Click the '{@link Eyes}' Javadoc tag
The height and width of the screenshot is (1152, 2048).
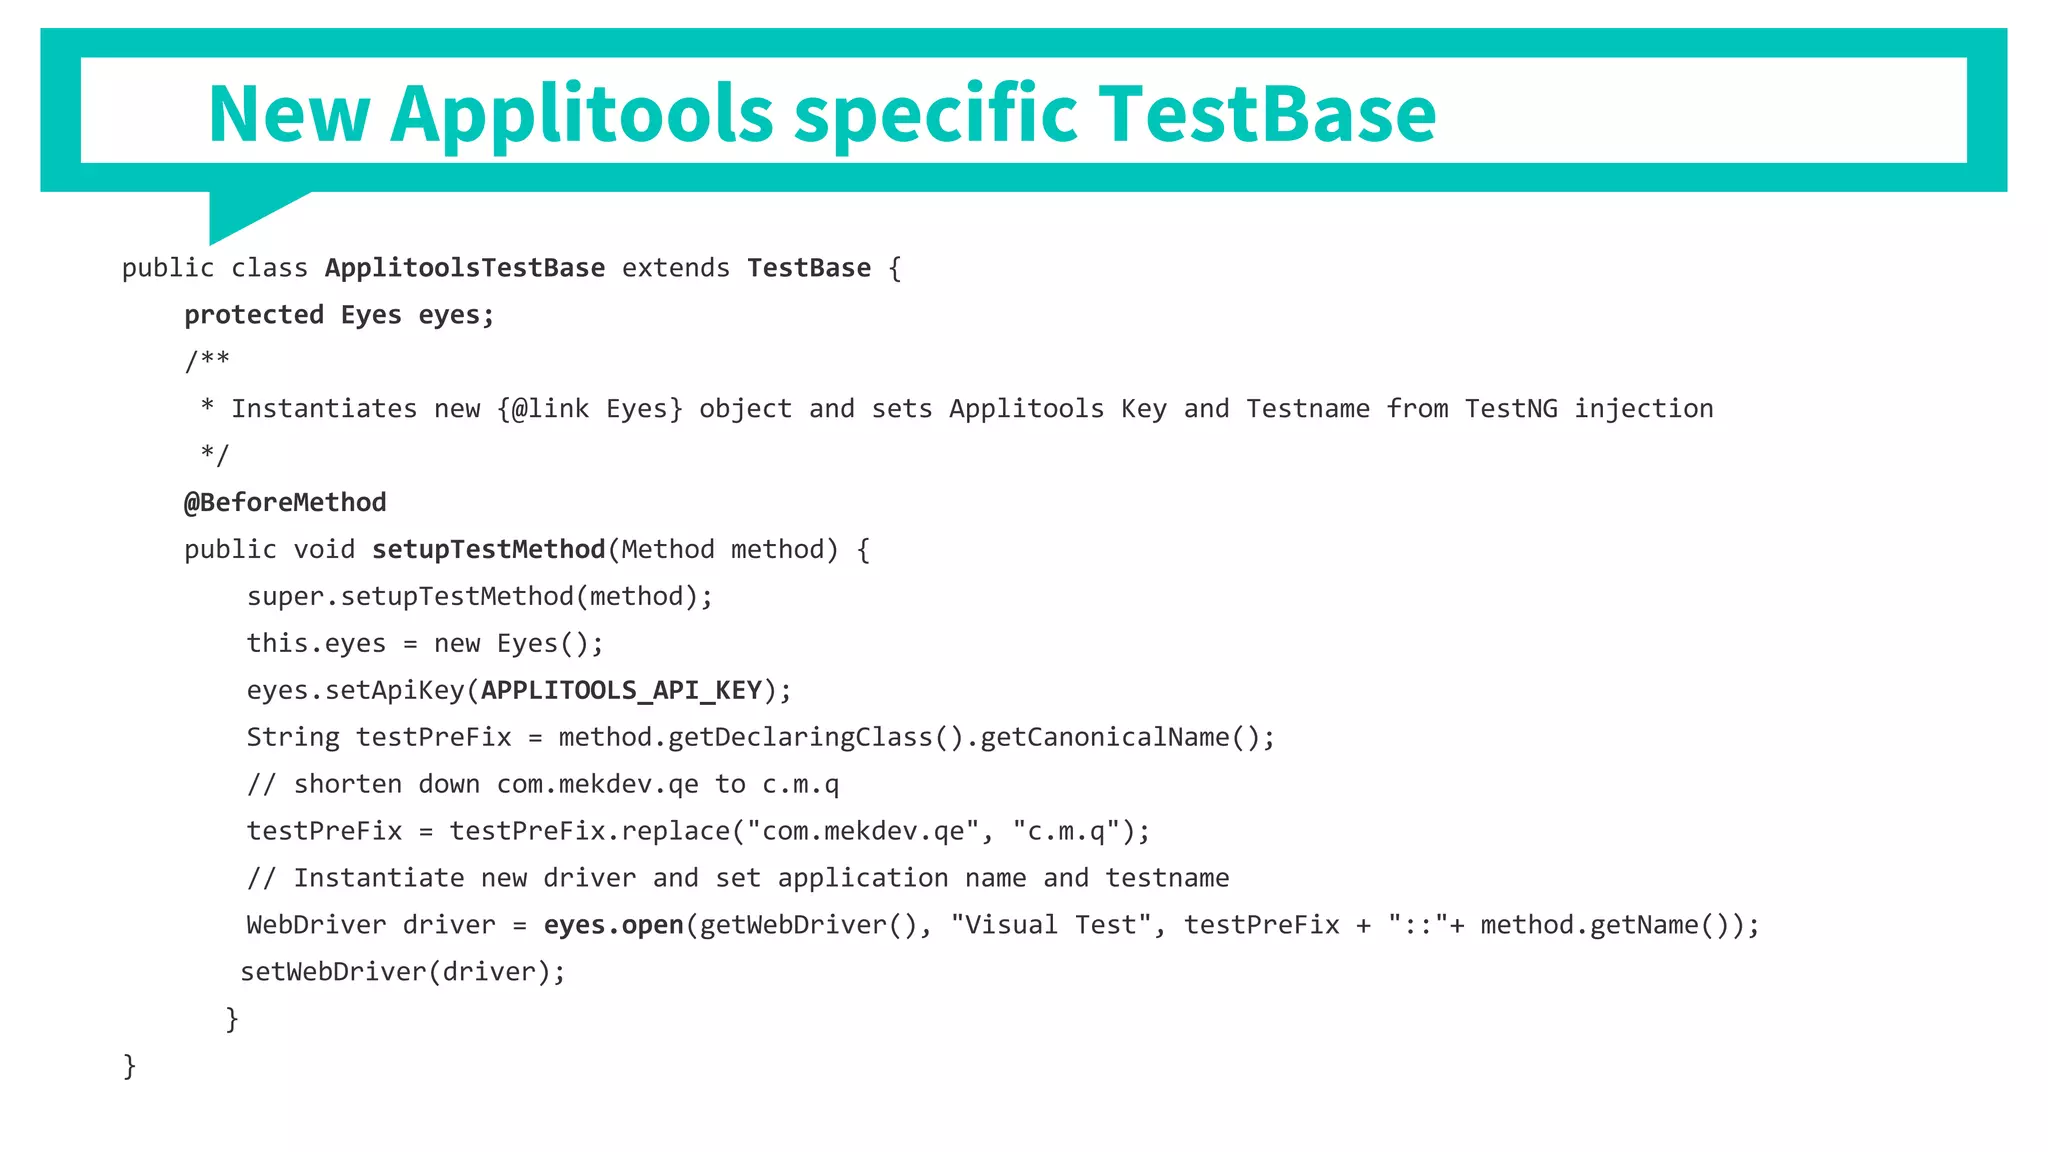click(x=589, y=409)
